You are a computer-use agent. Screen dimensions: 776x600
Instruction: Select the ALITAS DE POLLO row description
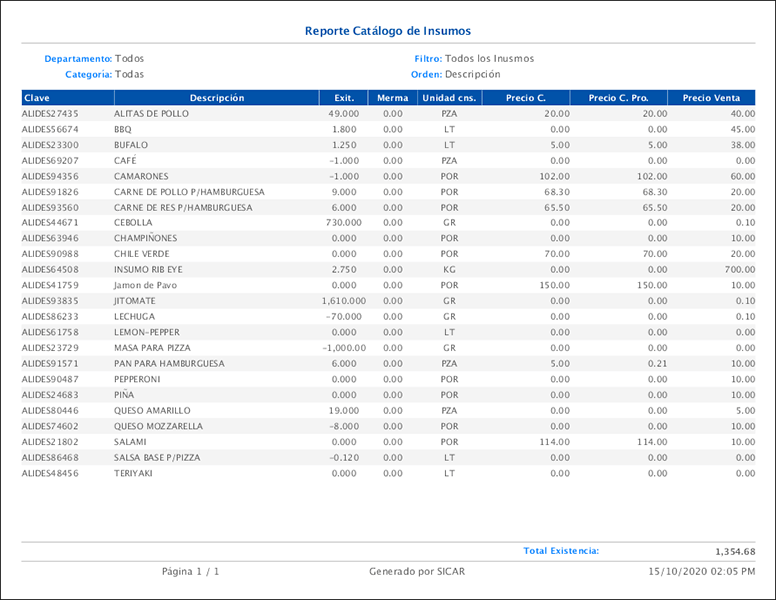[151, 114]
